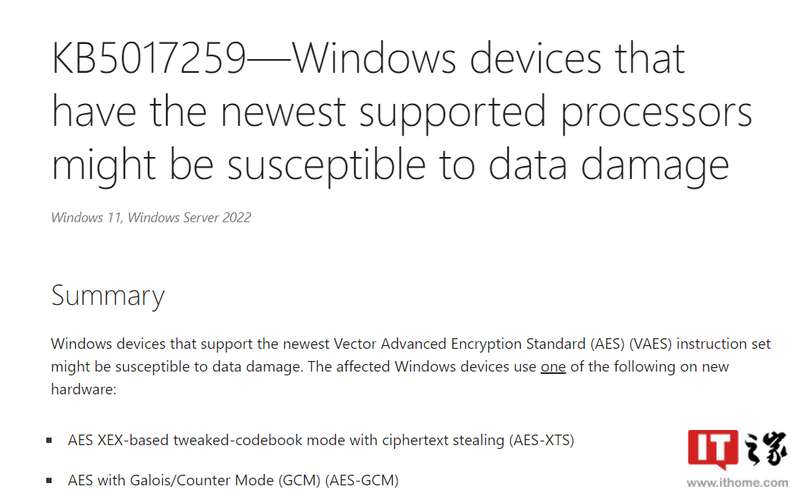800x499 pixels.
Task: Click the word "hardware:" ending the paragraph
Action: 84,389
